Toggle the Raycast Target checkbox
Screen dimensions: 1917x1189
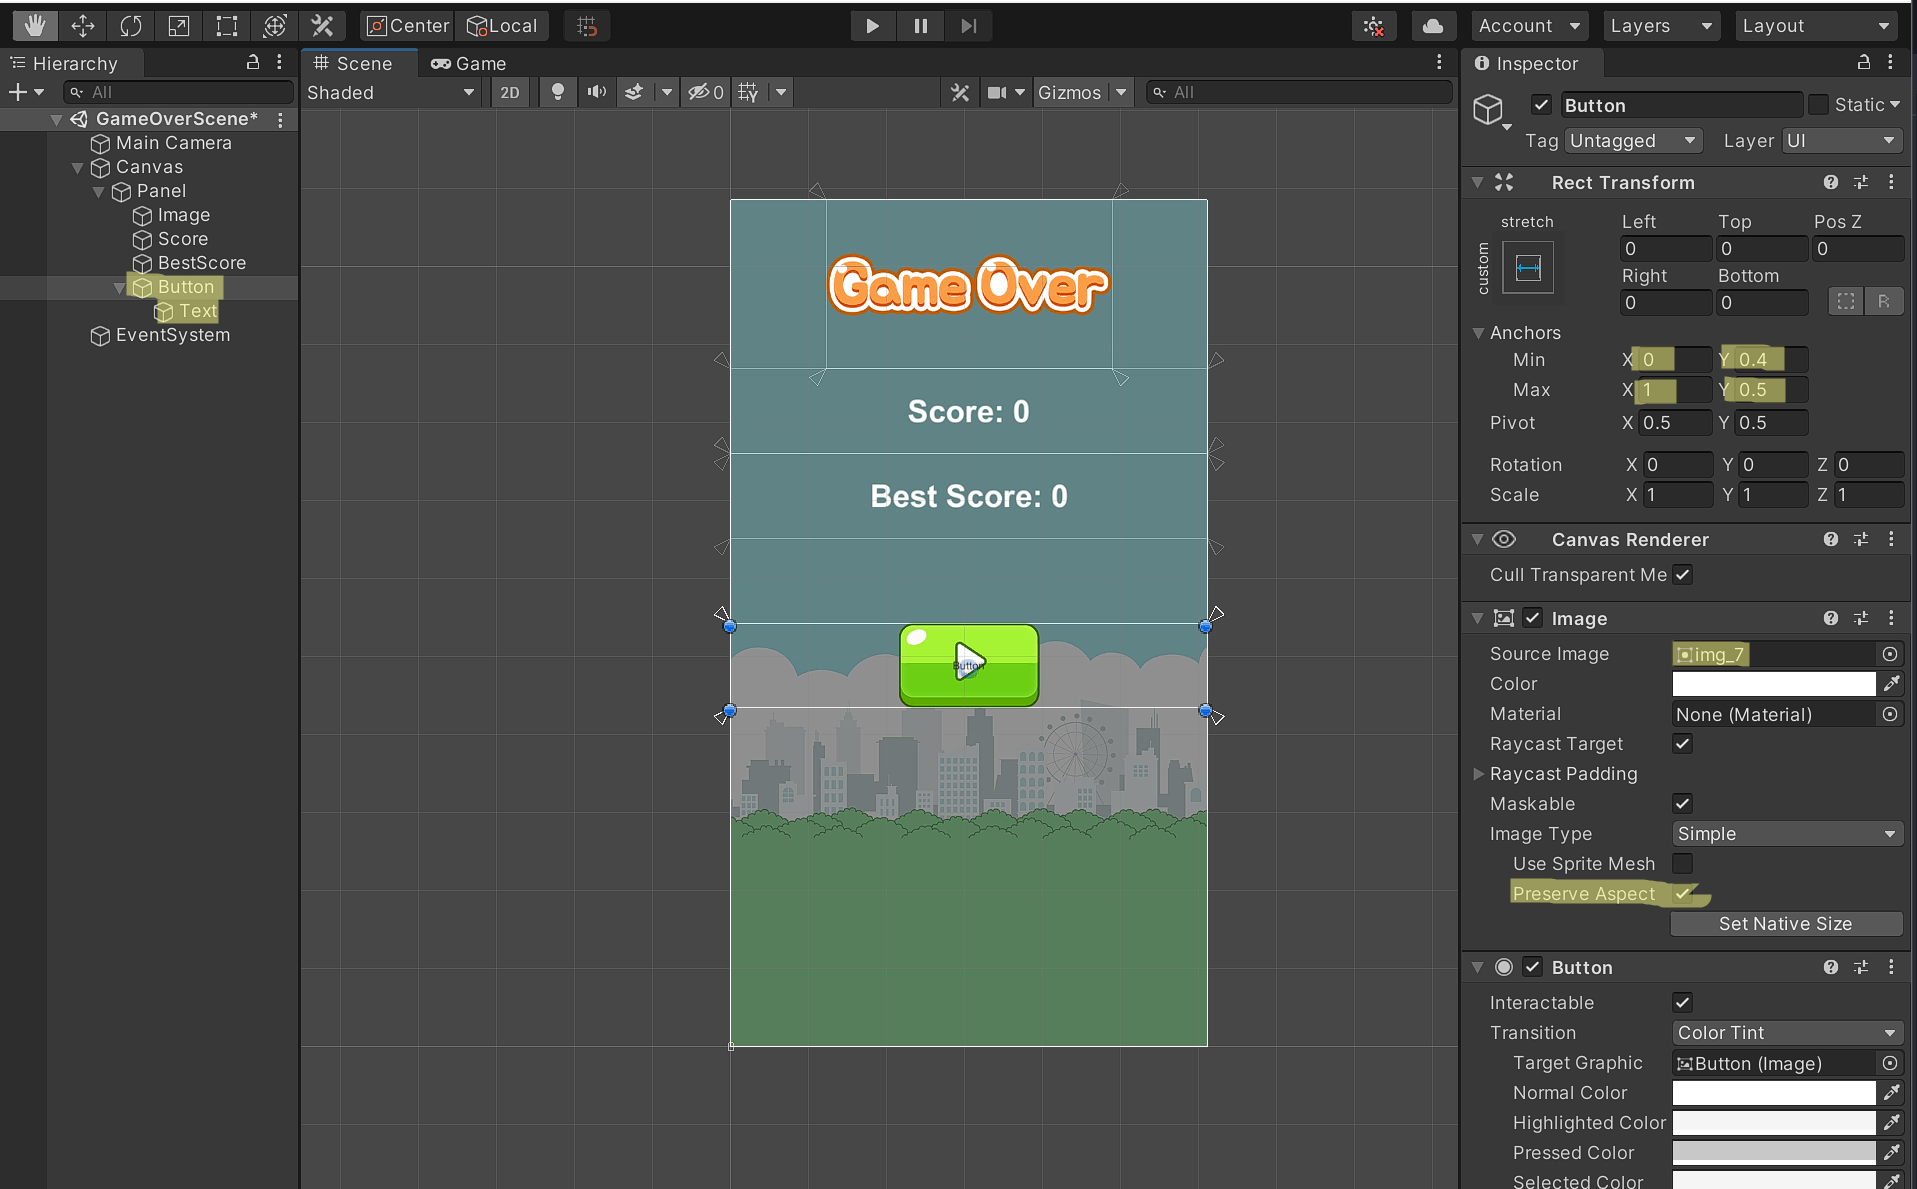coord(1683,743)
